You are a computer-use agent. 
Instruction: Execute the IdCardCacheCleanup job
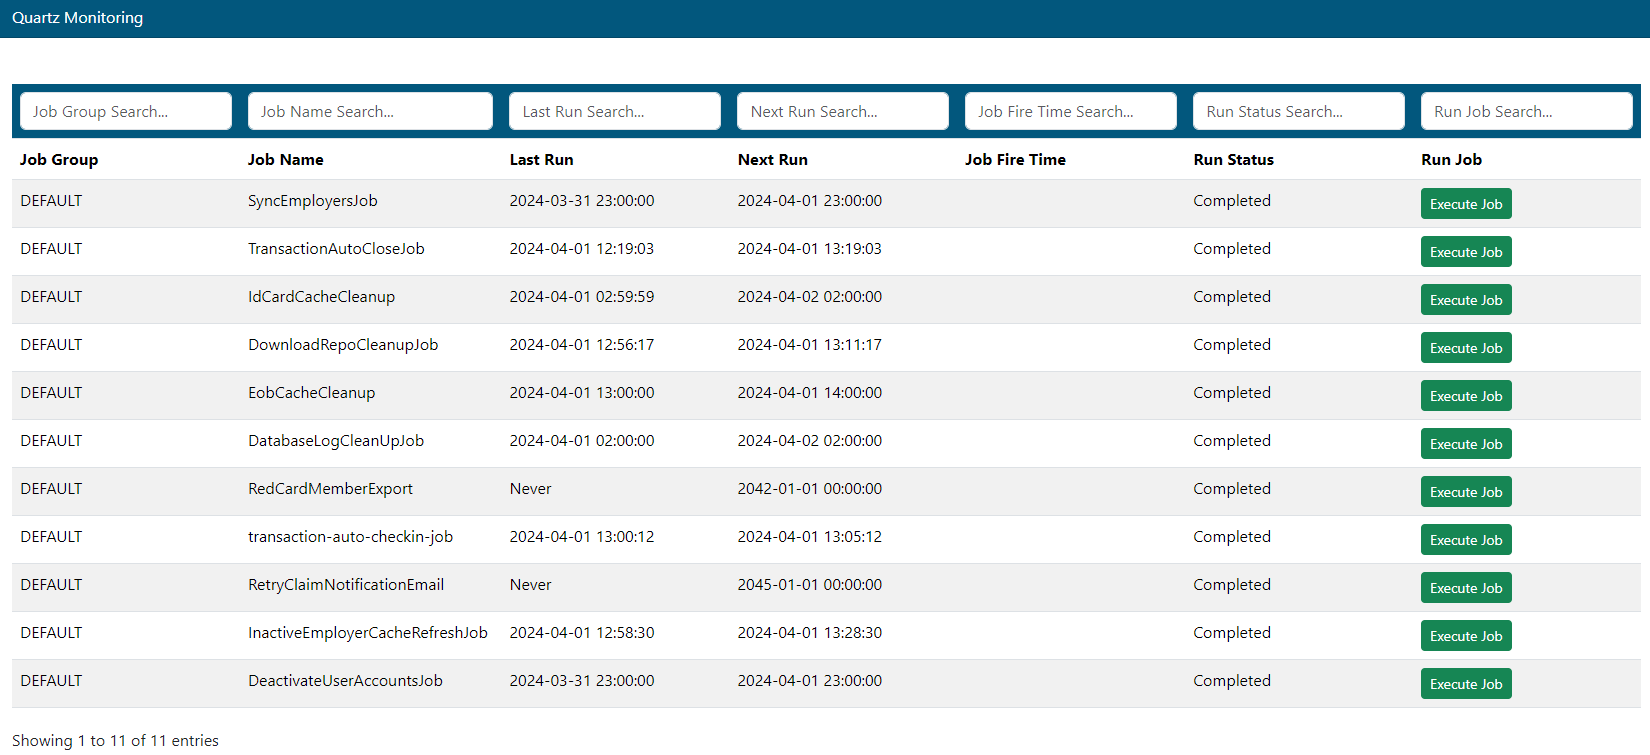coord(1465,300)
